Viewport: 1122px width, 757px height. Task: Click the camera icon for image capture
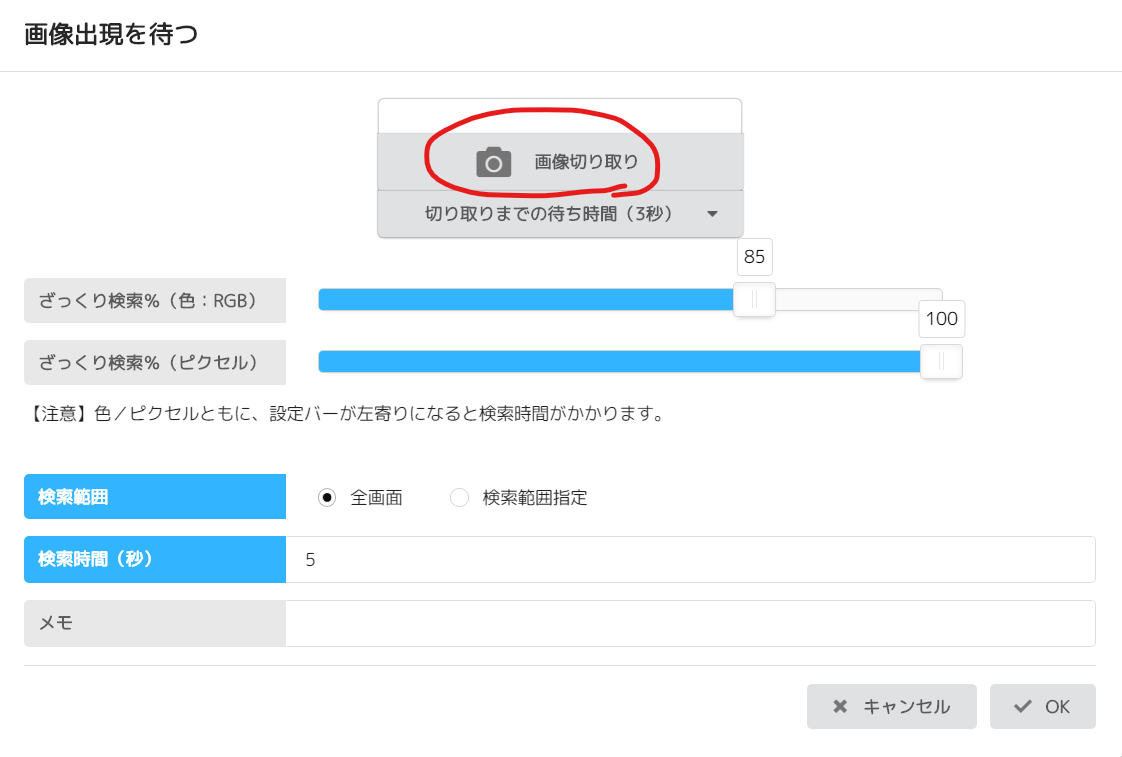point(493,162)
